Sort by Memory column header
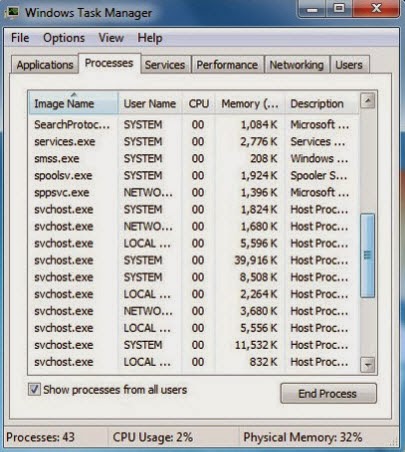This screenshot has width=405, height=452. click(x=250, y=104)
